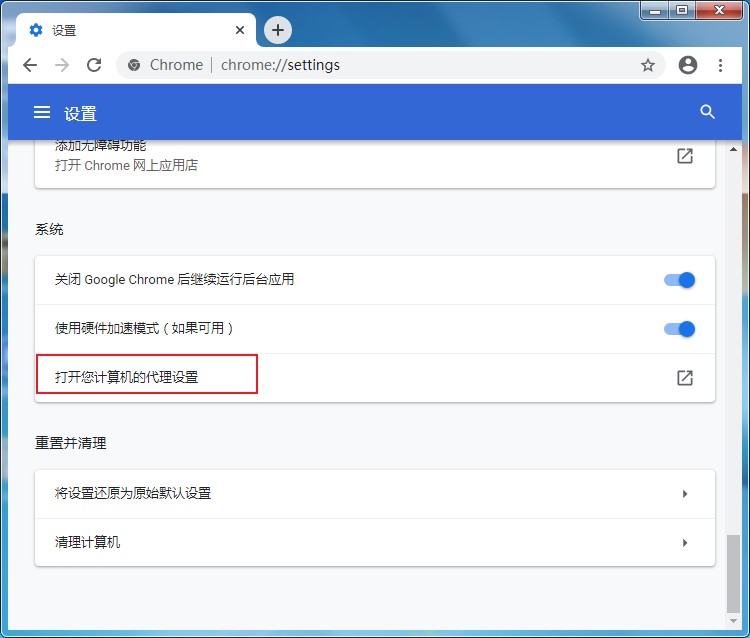The image size is (750, 638).
Task: Expand 清理计算机 arrow
Action: point(685,543)
